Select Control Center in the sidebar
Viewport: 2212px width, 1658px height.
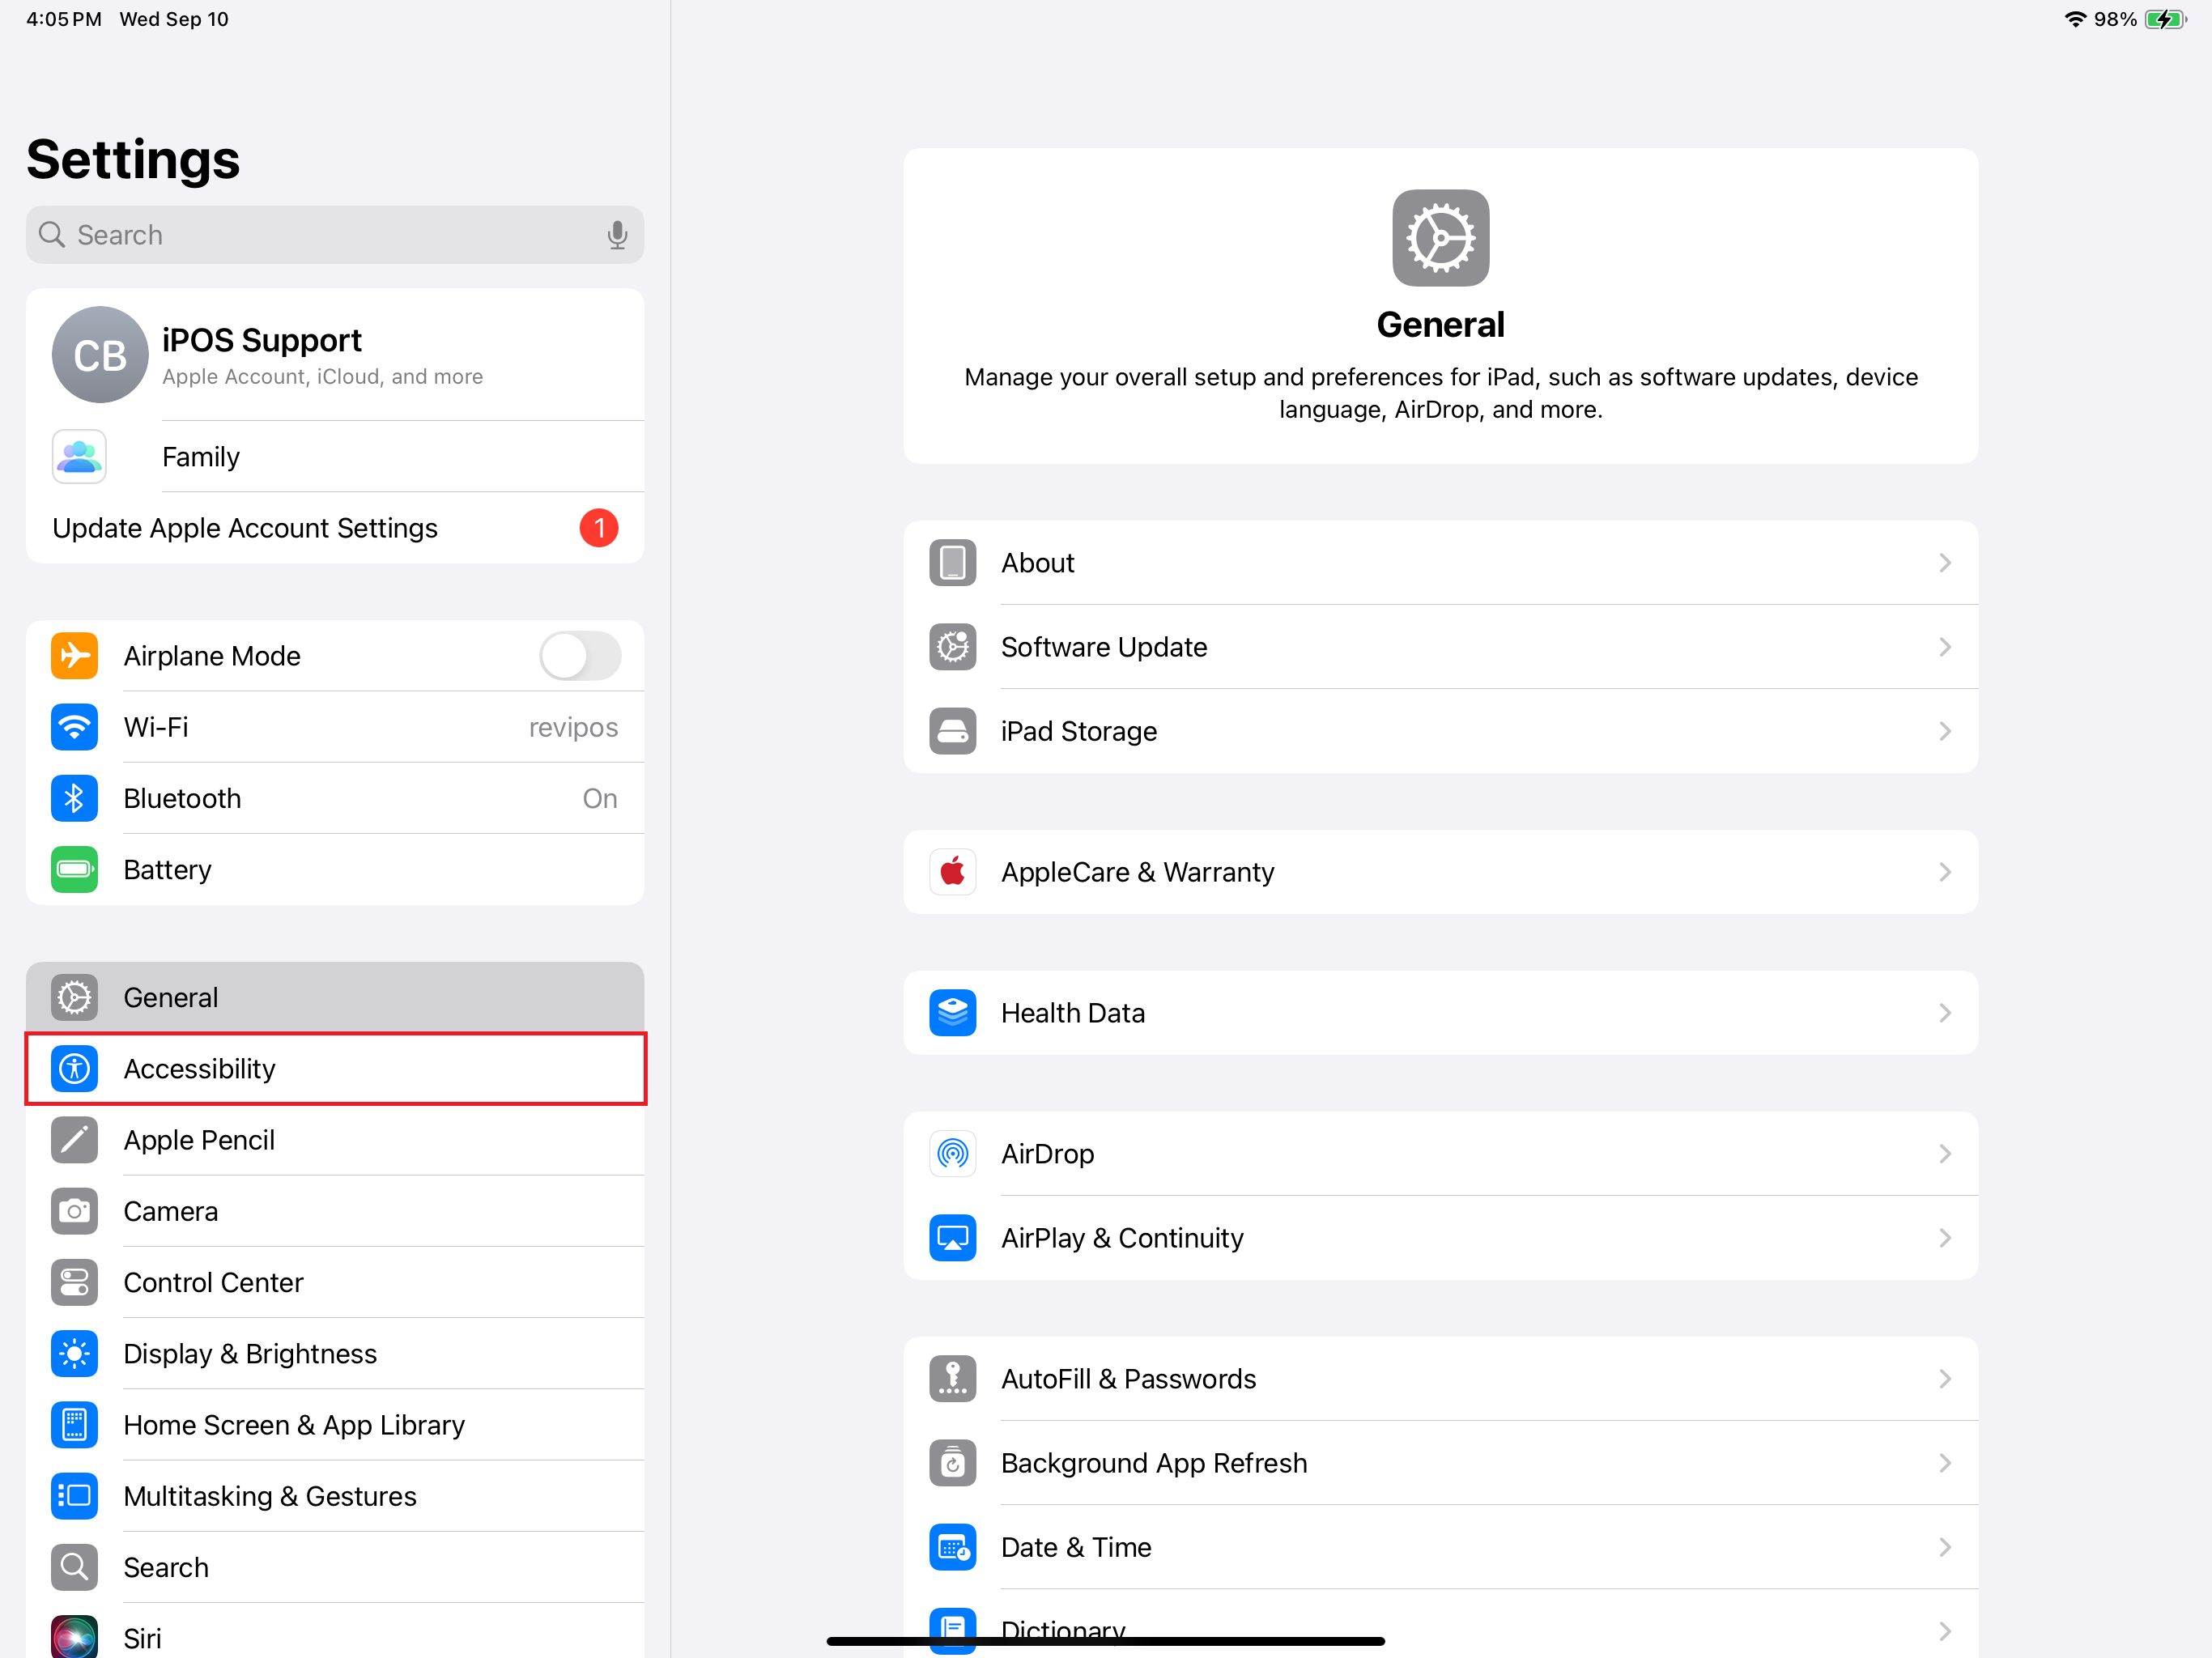pyautogui.click(x=335, y=1282)
